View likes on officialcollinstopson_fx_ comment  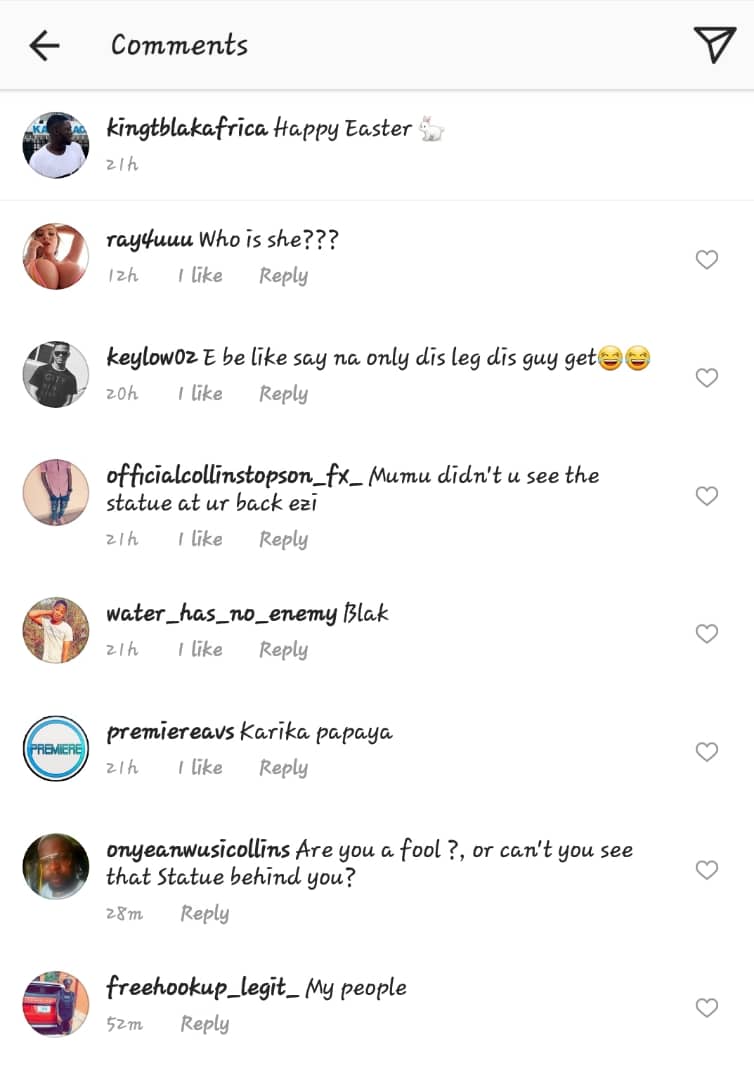click(x=200, y=540)
